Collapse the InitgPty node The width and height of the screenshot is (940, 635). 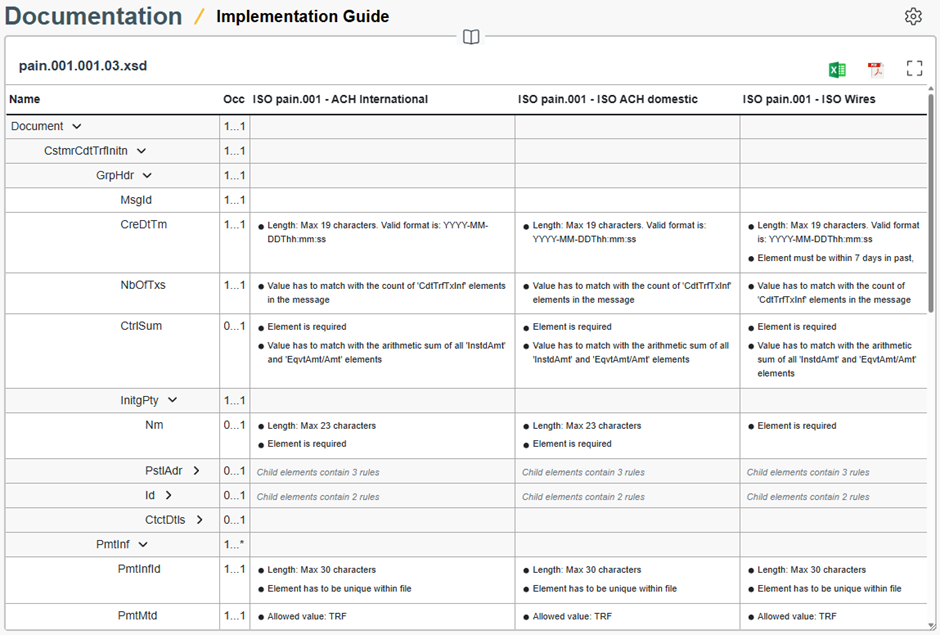[x=172, y=401]
